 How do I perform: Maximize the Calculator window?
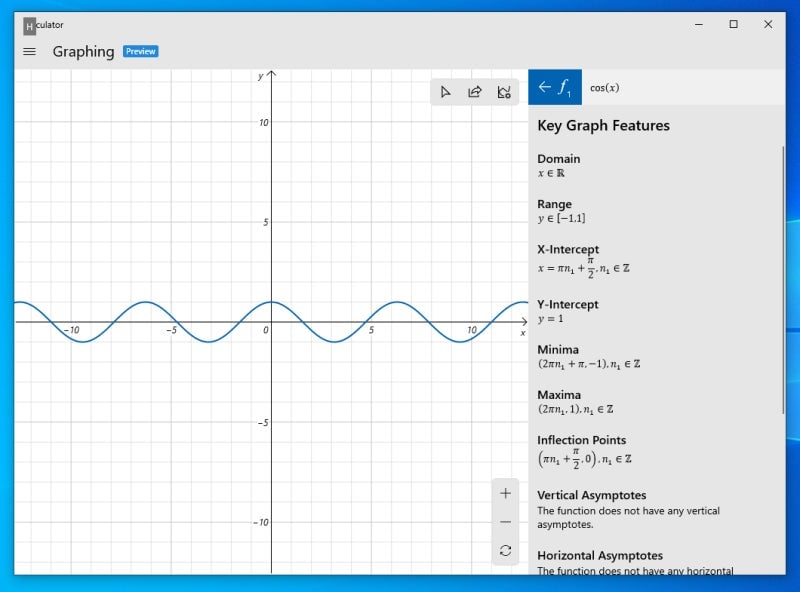click(x=733, y=25)
